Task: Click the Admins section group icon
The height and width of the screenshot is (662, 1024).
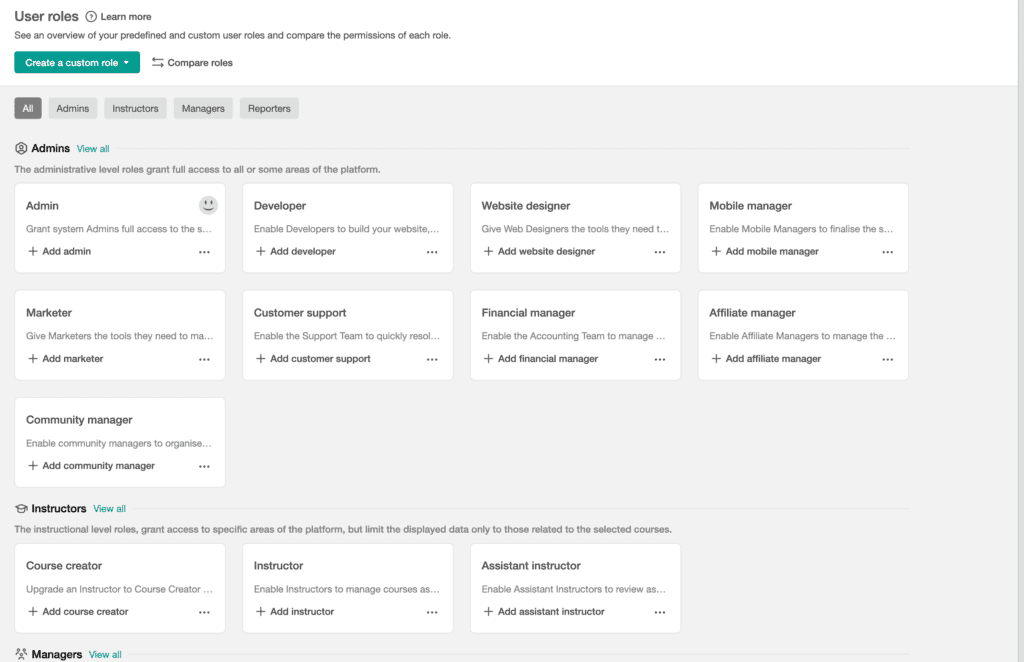Action: [x=20, y=147]
